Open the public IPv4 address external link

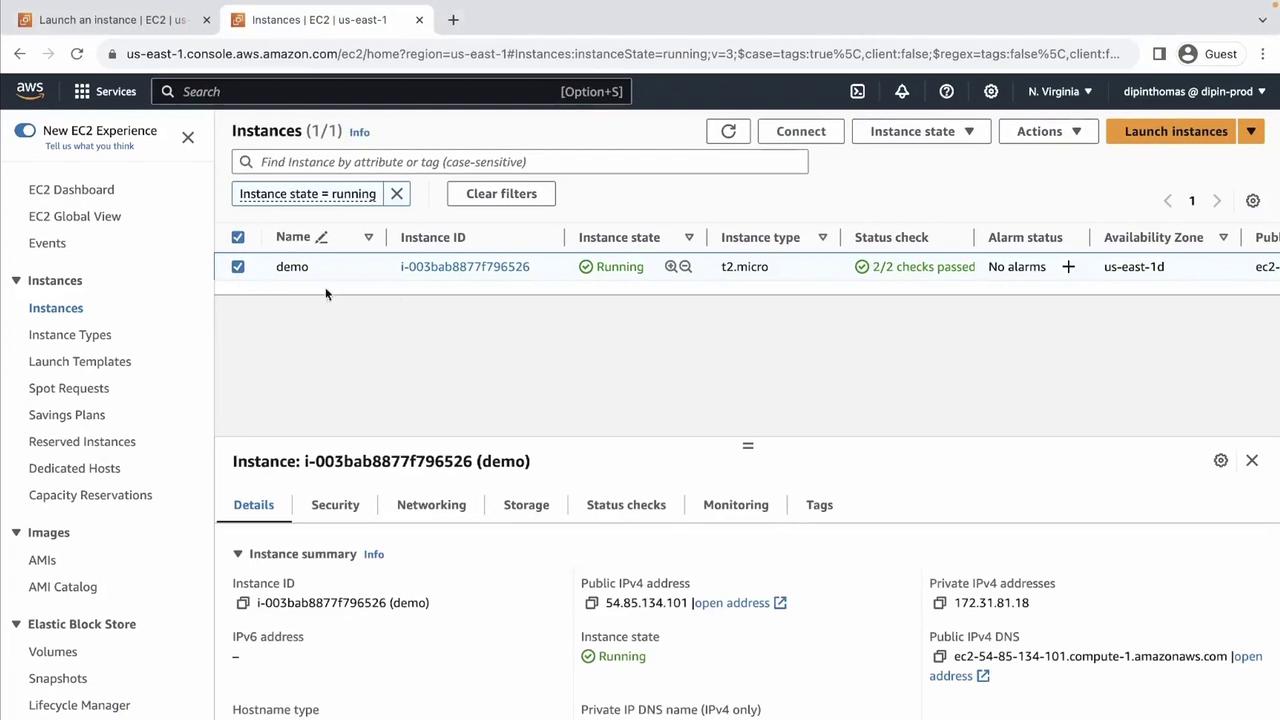coord(740,603)
